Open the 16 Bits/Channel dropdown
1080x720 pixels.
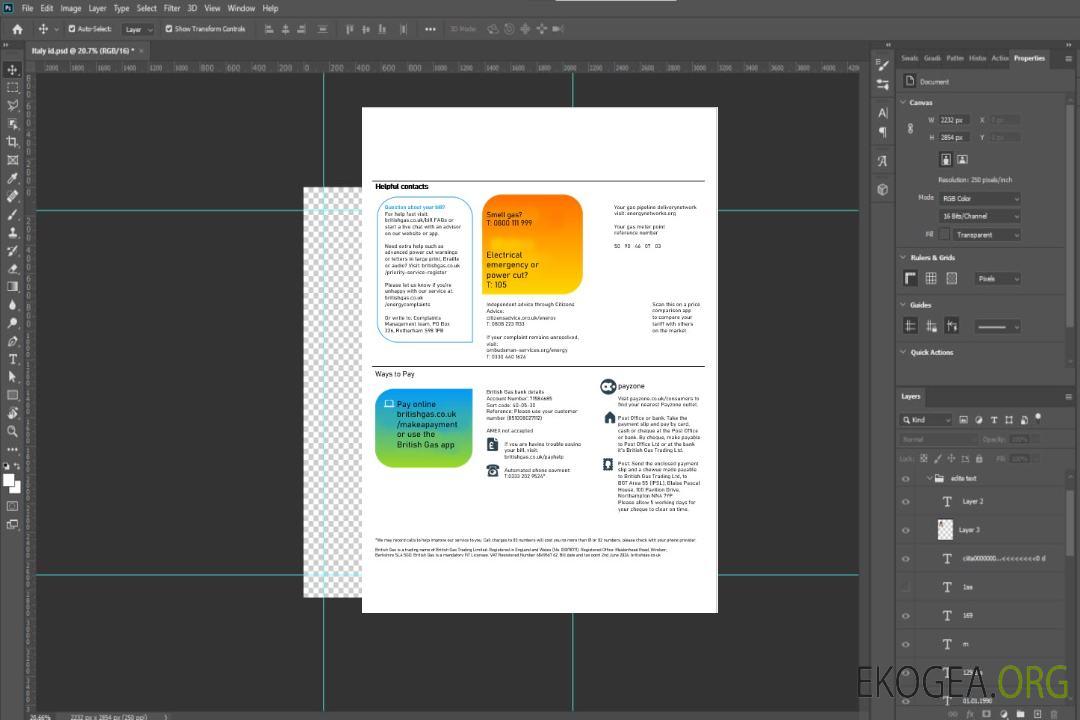point(979,216)
